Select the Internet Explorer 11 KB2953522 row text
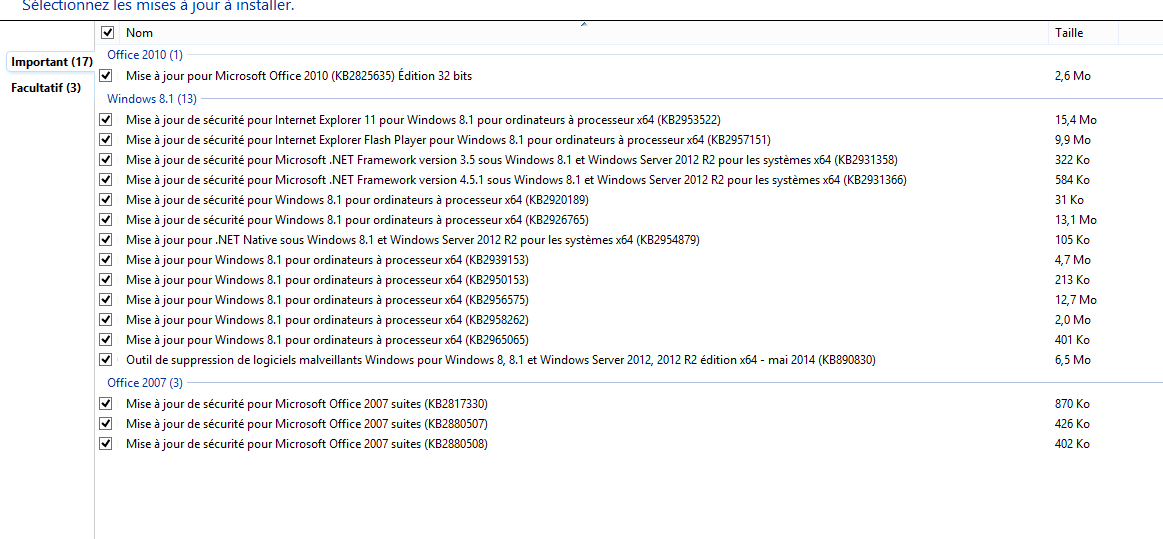1163x539 pixels. pyautogui.click(x=423, y=119)
